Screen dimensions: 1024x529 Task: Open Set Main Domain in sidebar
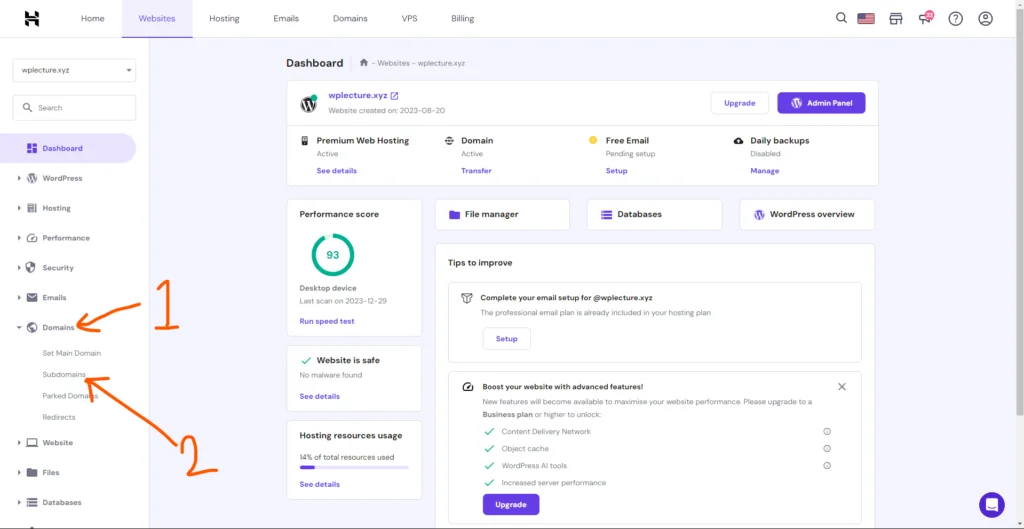[x=72, y=353]
